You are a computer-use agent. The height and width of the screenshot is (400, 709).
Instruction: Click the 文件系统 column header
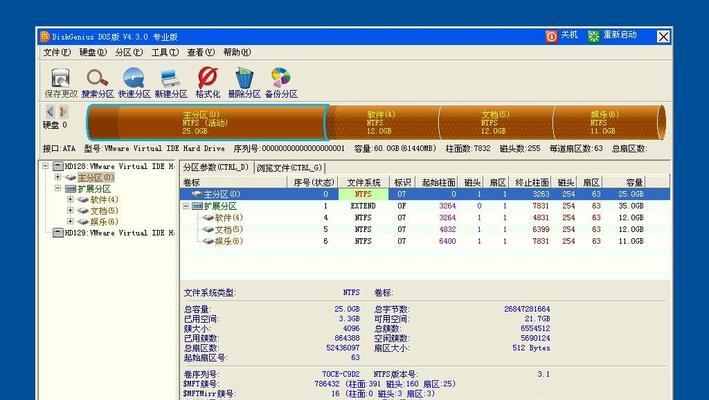coord(364,183)
